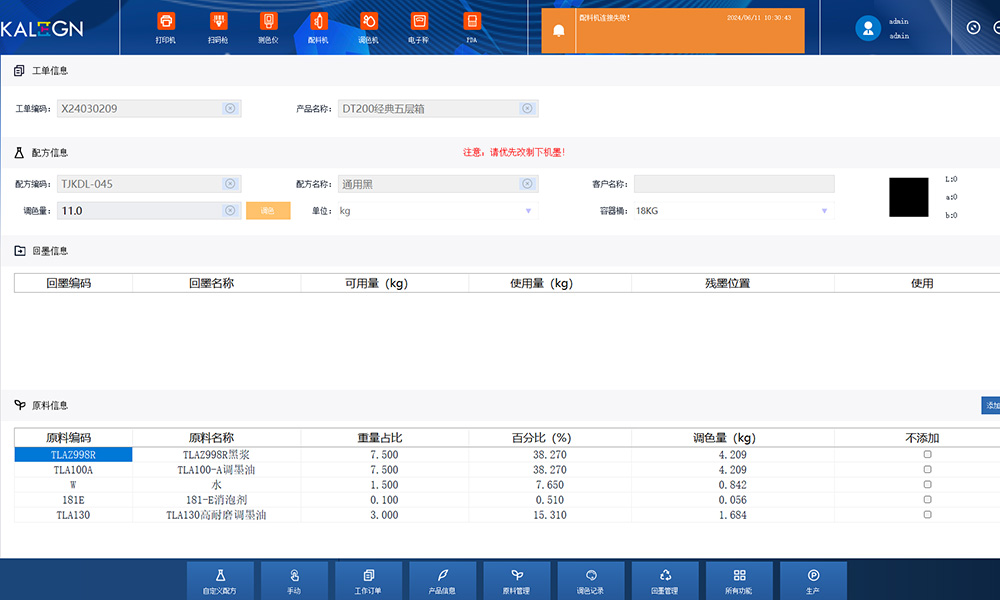The image size is (1000, 600).
Task: Expand the 单位 kg dropdown
Action: [x=528, y=211]
